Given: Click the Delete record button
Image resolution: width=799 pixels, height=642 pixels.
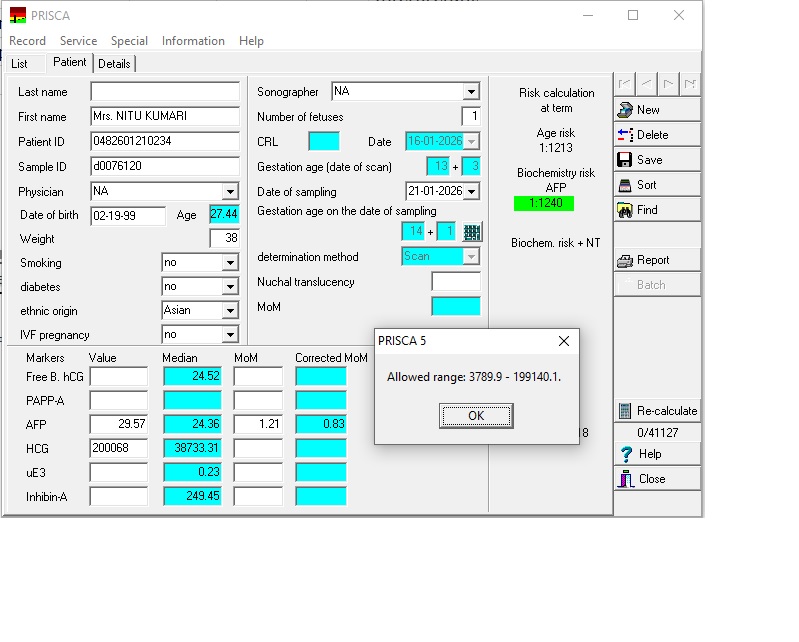Looking at the screenshot, I should click(x=656, y=135).
